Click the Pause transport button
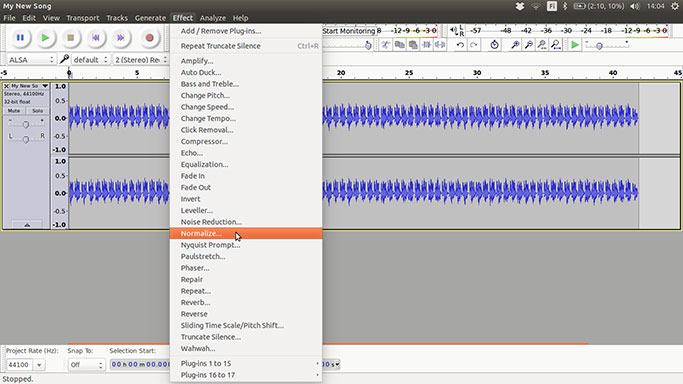The image size is (683, 384). click(20, 38)
